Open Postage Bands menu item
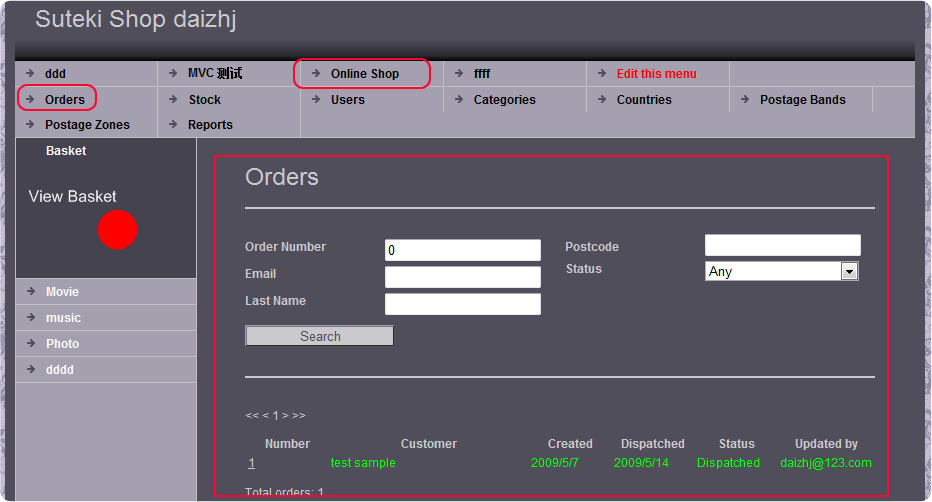The image size is (932, 502). pos(802,99)
